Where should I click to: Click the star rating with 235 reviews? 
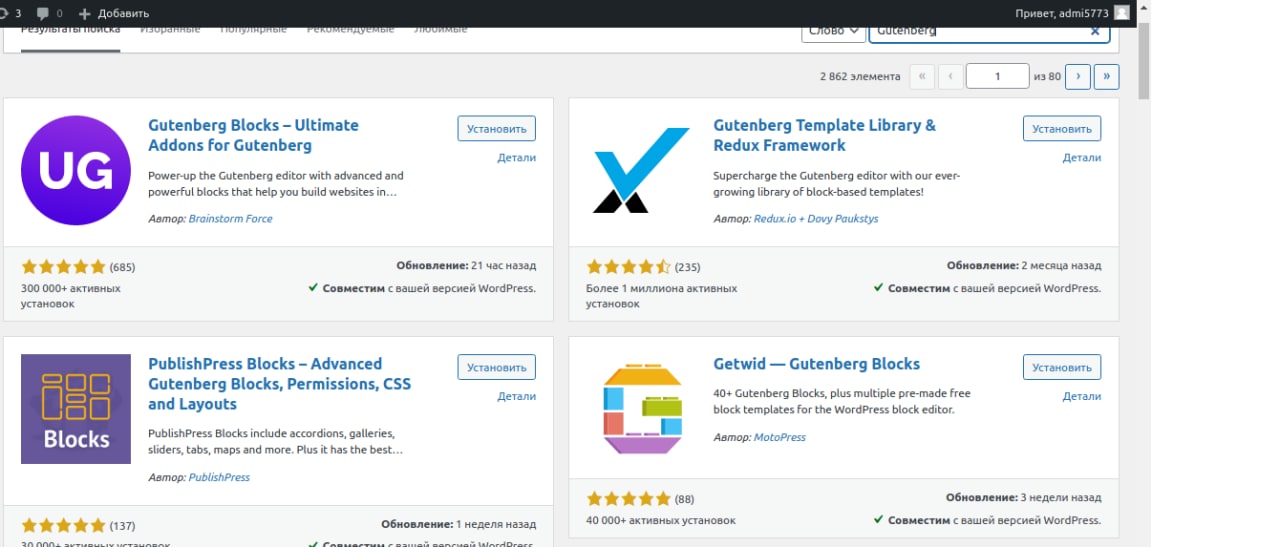(x=628, y=267)
